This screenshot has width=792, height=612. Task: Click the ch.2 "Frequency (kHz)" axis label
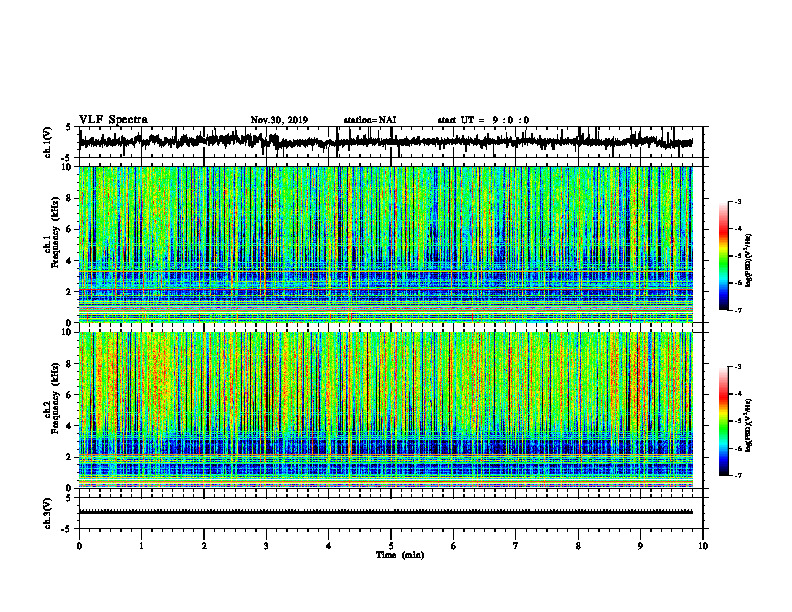click(55, 398)
